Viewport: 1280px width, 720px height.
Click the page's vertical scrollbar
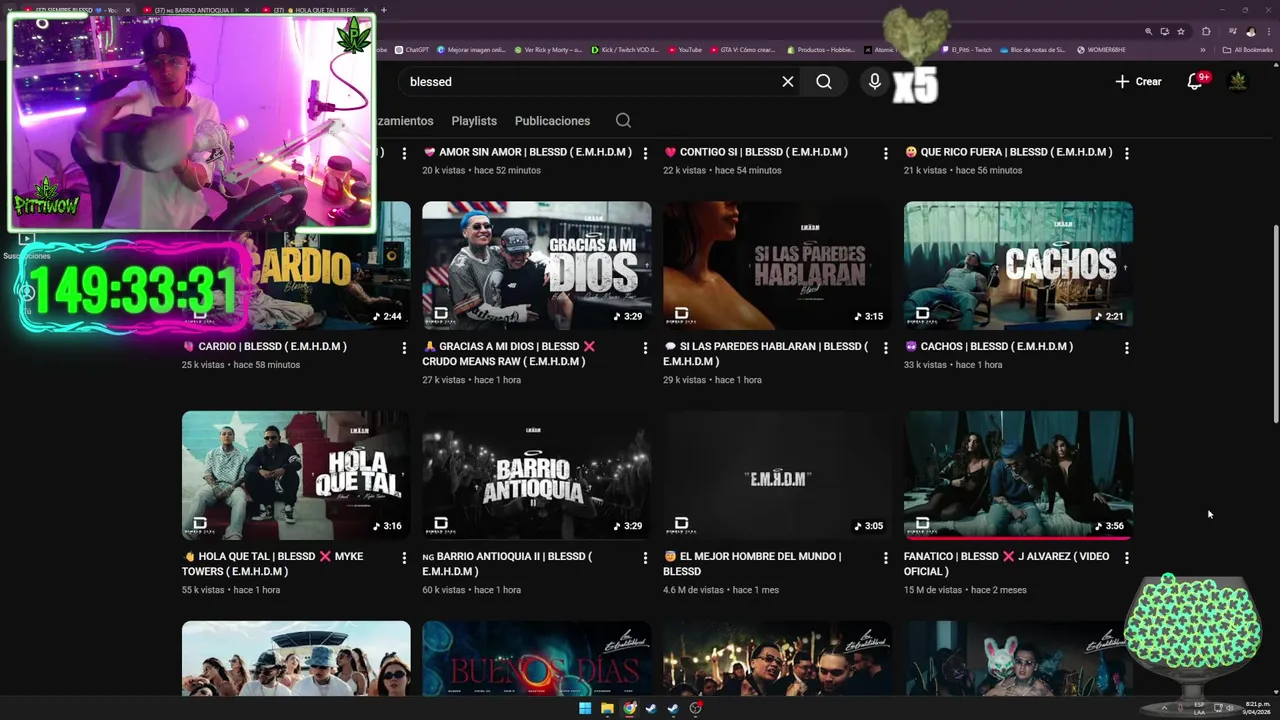pos(1275,325)
